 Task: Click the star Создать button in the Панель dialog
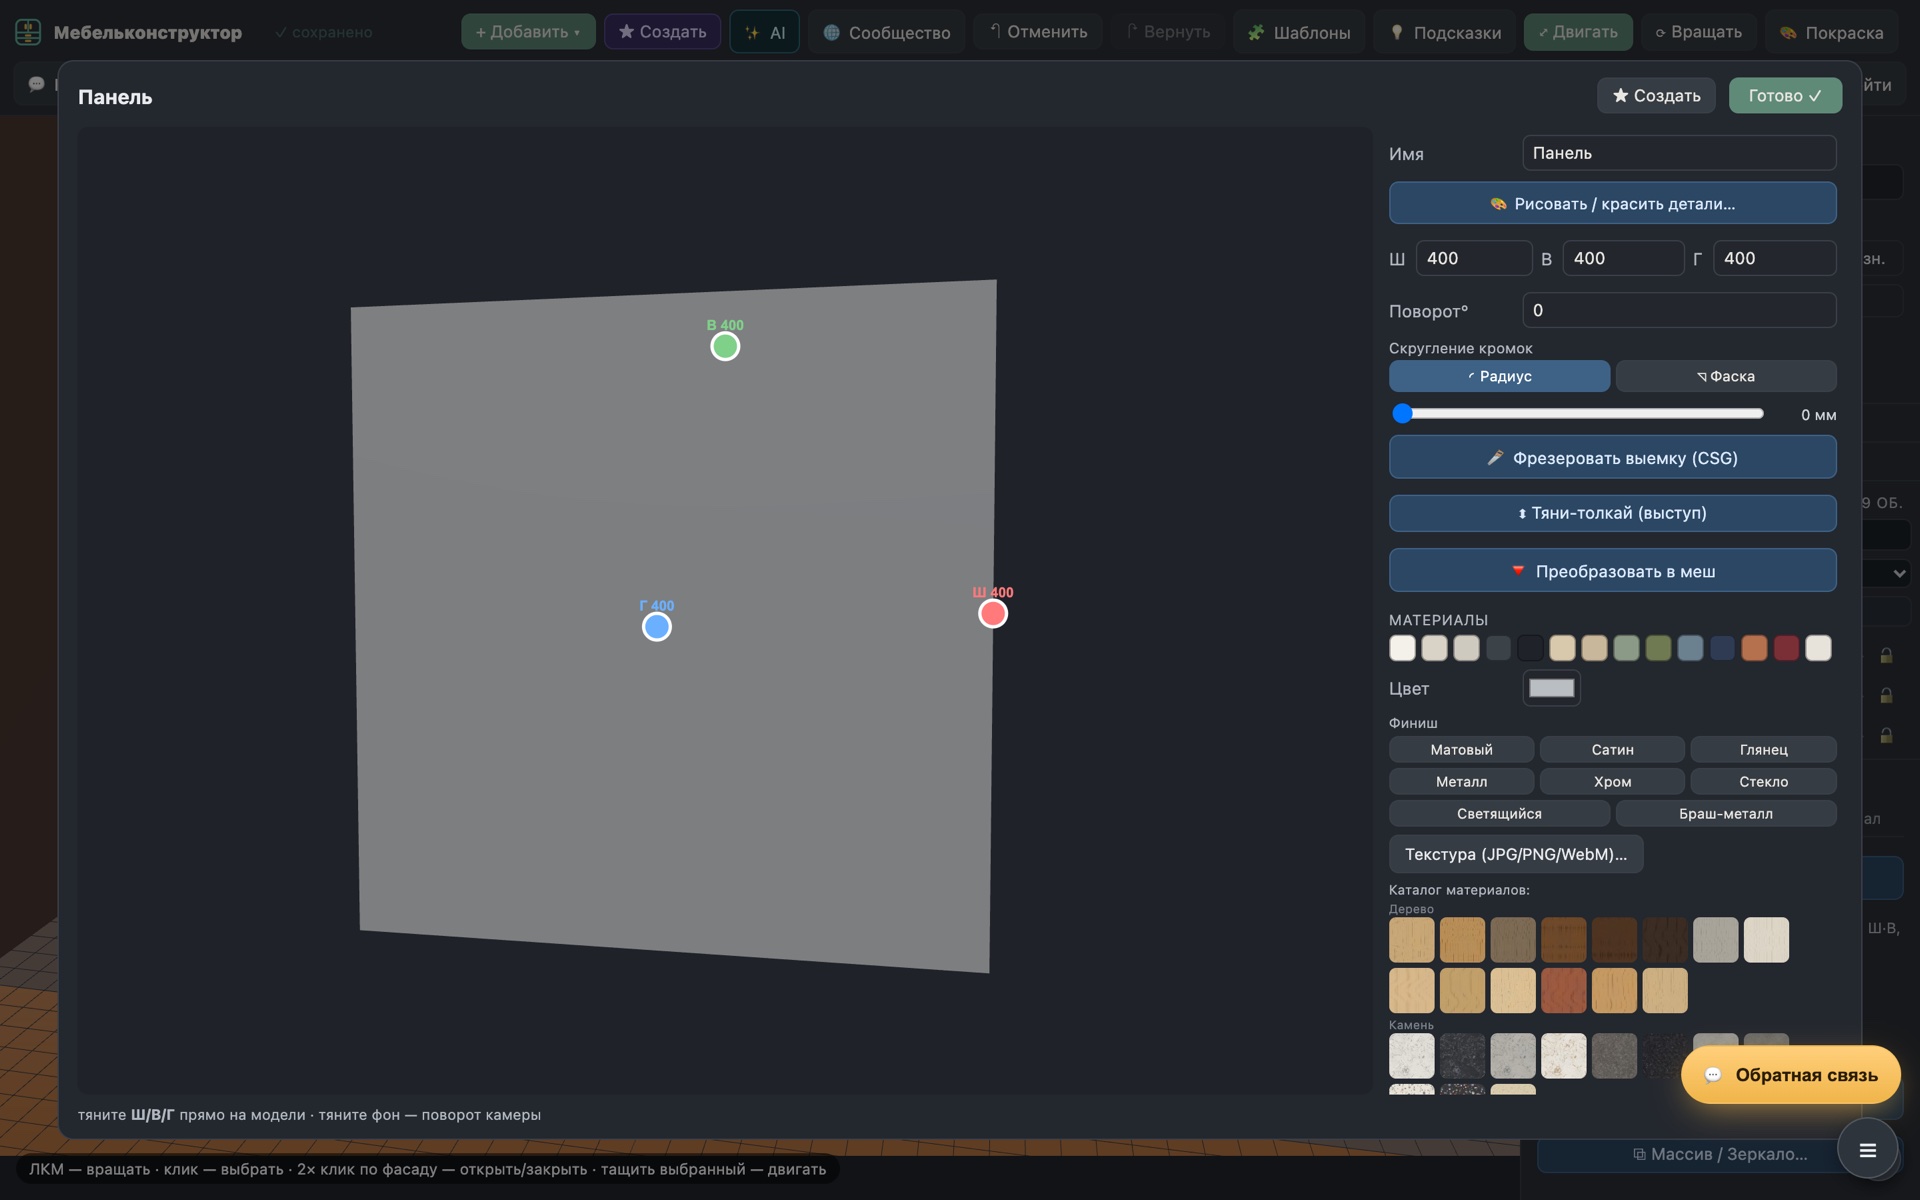pyautogui.click(x=1656, y=96)
